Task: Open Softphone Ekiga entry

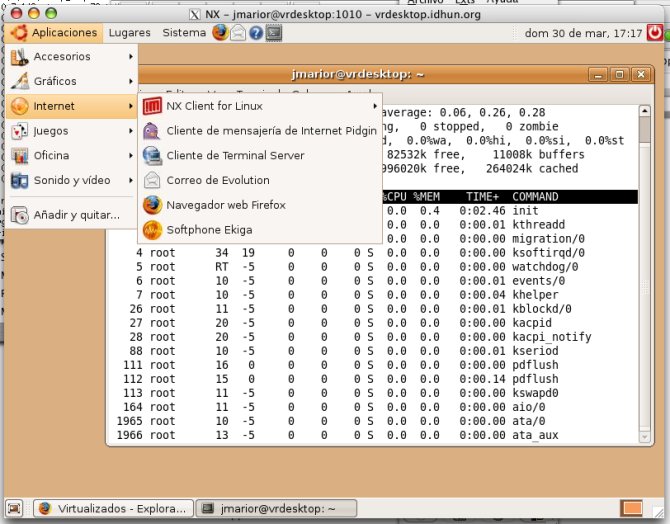Action: [260, 230]
